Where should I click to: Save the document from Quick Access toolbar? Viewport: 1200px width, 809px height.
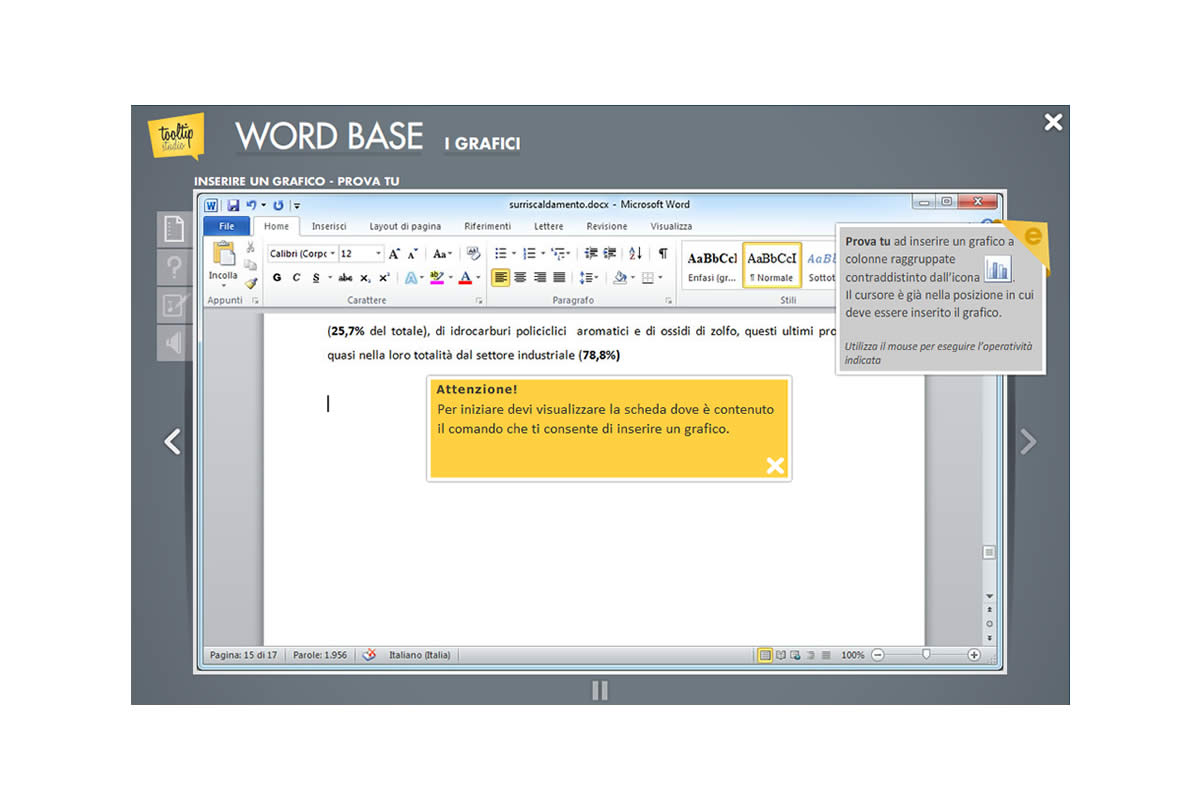[233, 205]
